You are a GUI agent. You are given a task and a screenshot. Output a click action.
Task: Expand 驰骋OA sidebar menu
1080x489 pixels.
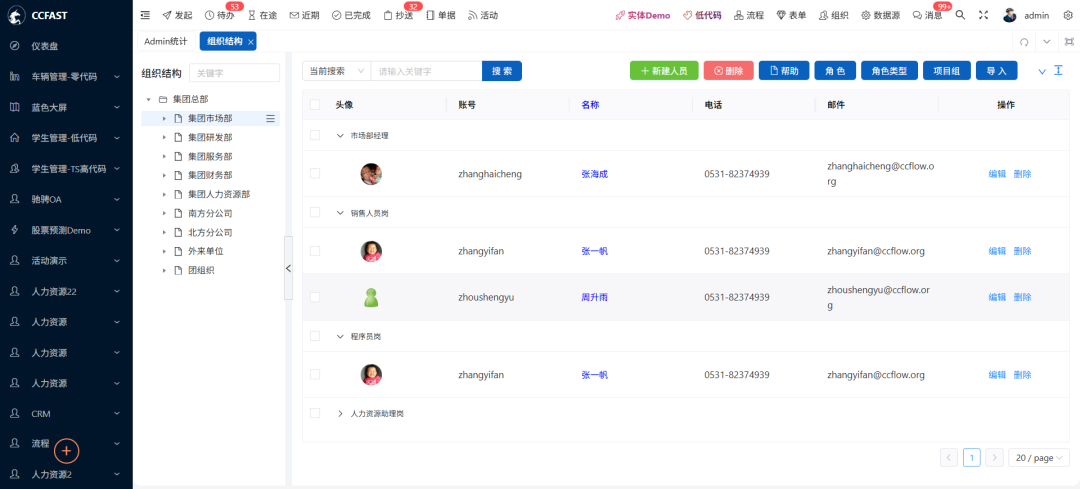point(66,199)
